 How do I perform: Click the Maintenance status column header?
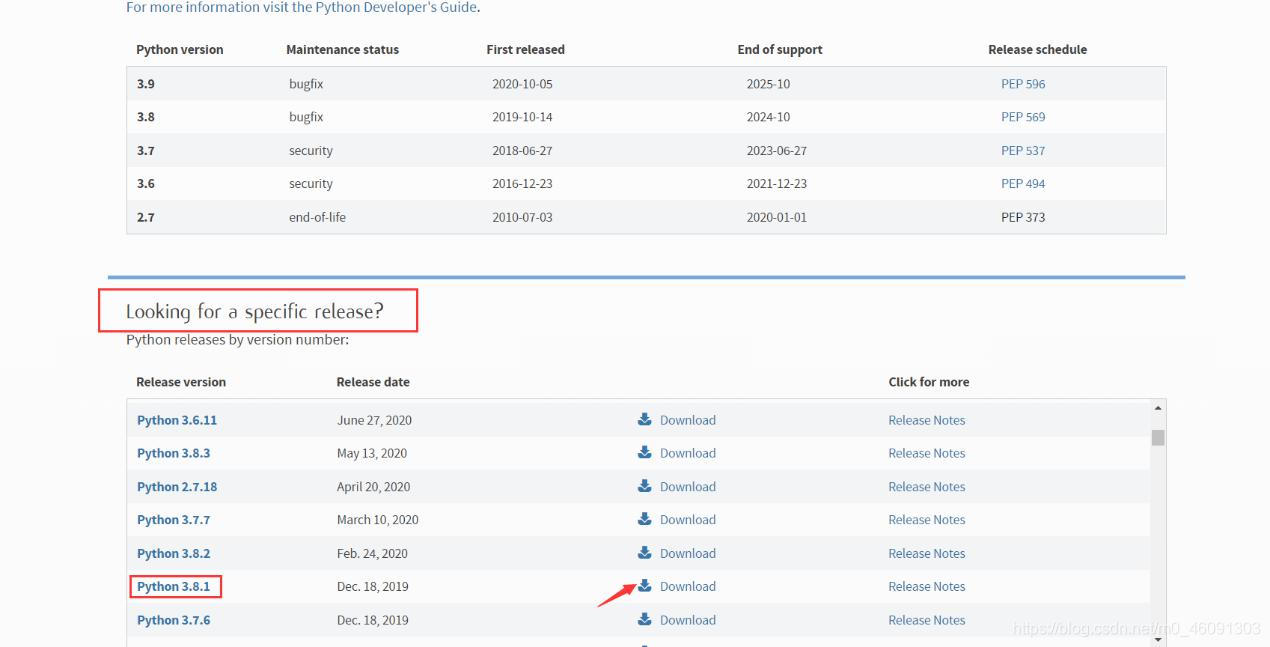click(342, 49)
